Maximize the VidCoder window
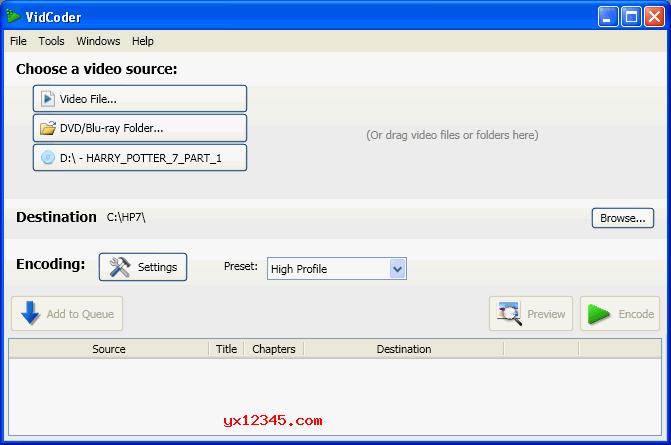Image resolution: width=671 pixels, height=445 pixels. point(631,17)
